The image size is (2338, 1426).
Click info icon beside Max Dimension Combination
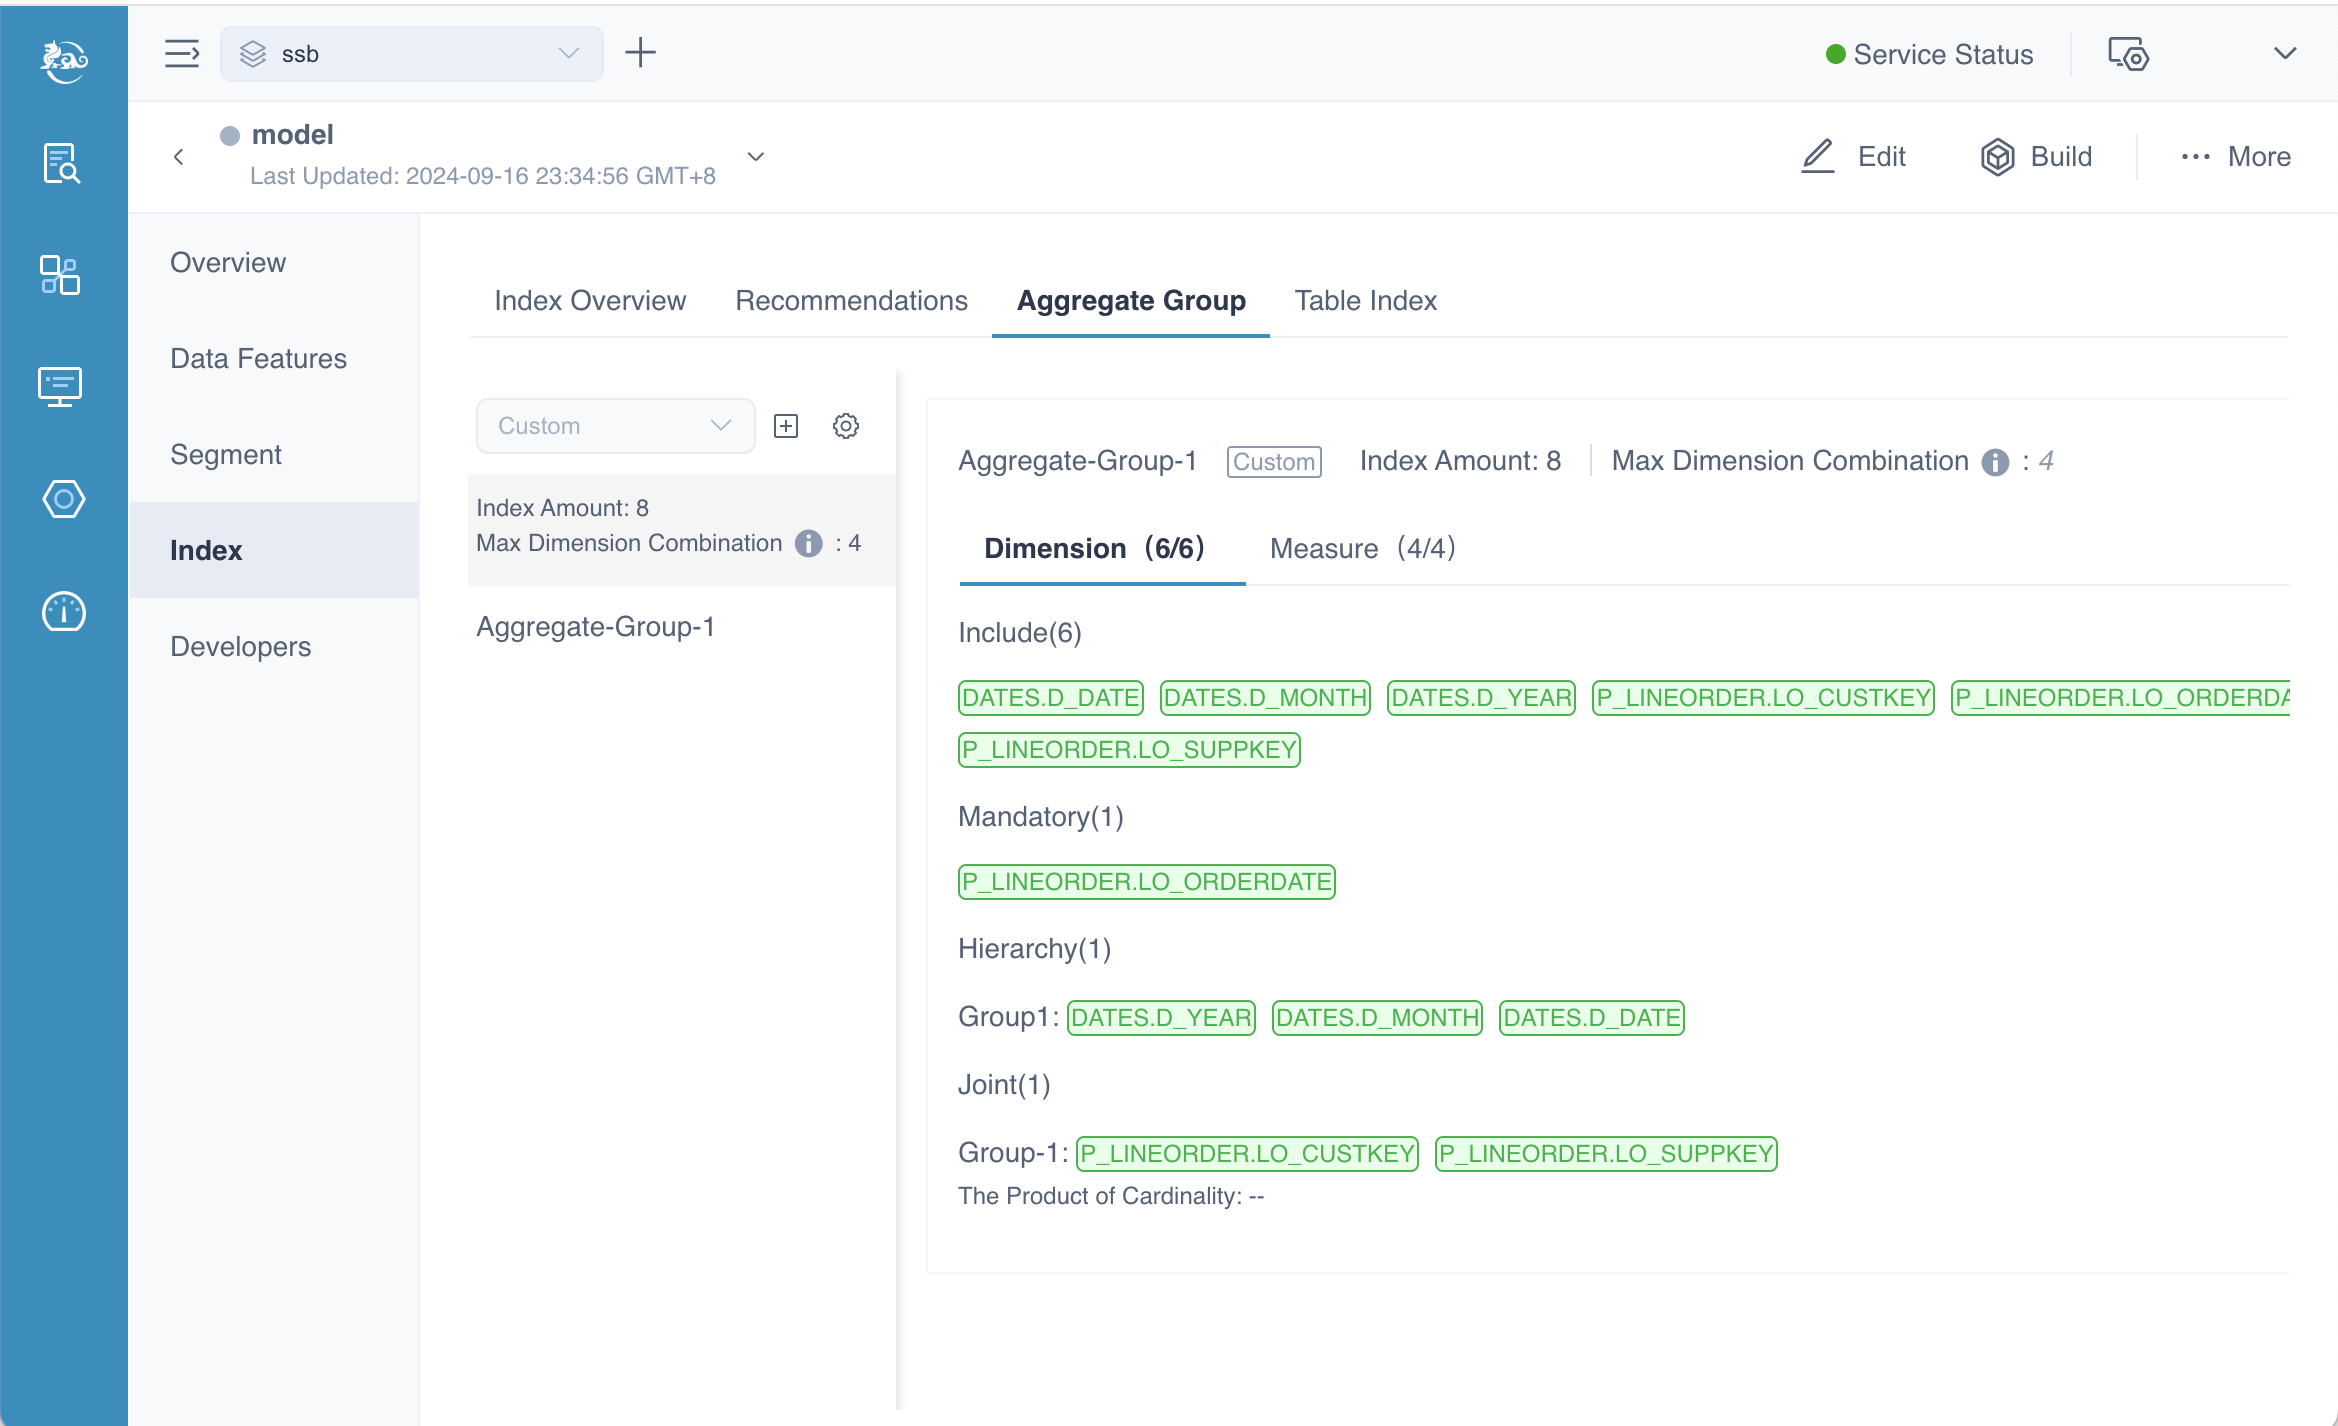tap(1995, 462)
